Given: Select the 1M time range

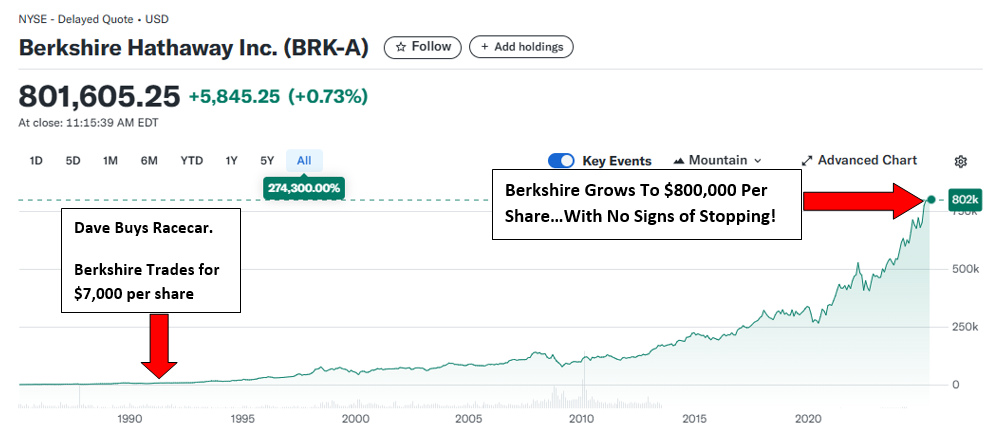Looking at the screenshot, I should coord(110,161).
